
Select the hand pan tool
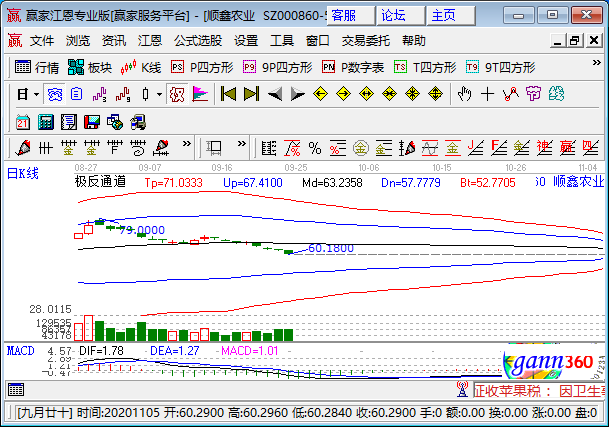pyautogui.click(x=464, y=94)
